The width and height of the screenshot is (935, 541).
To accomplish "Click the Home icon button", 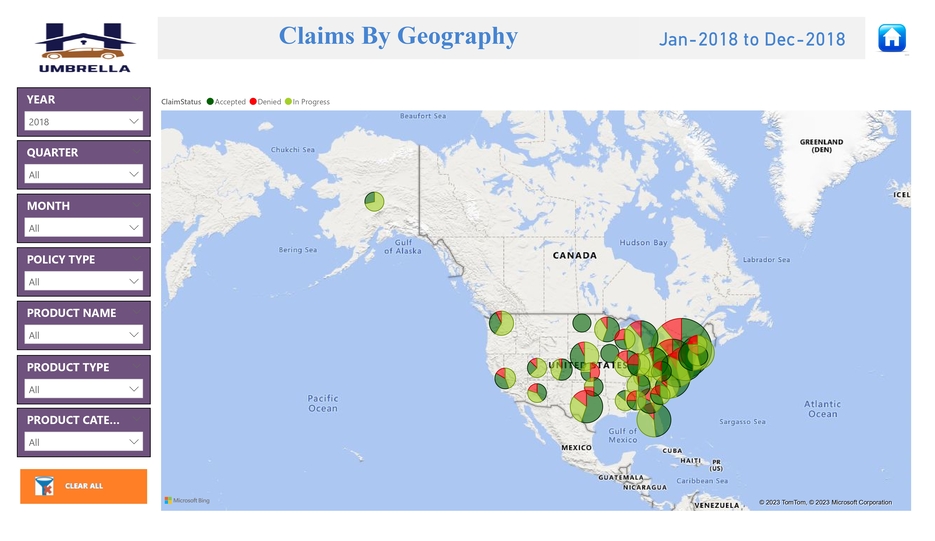I will 891,38.
